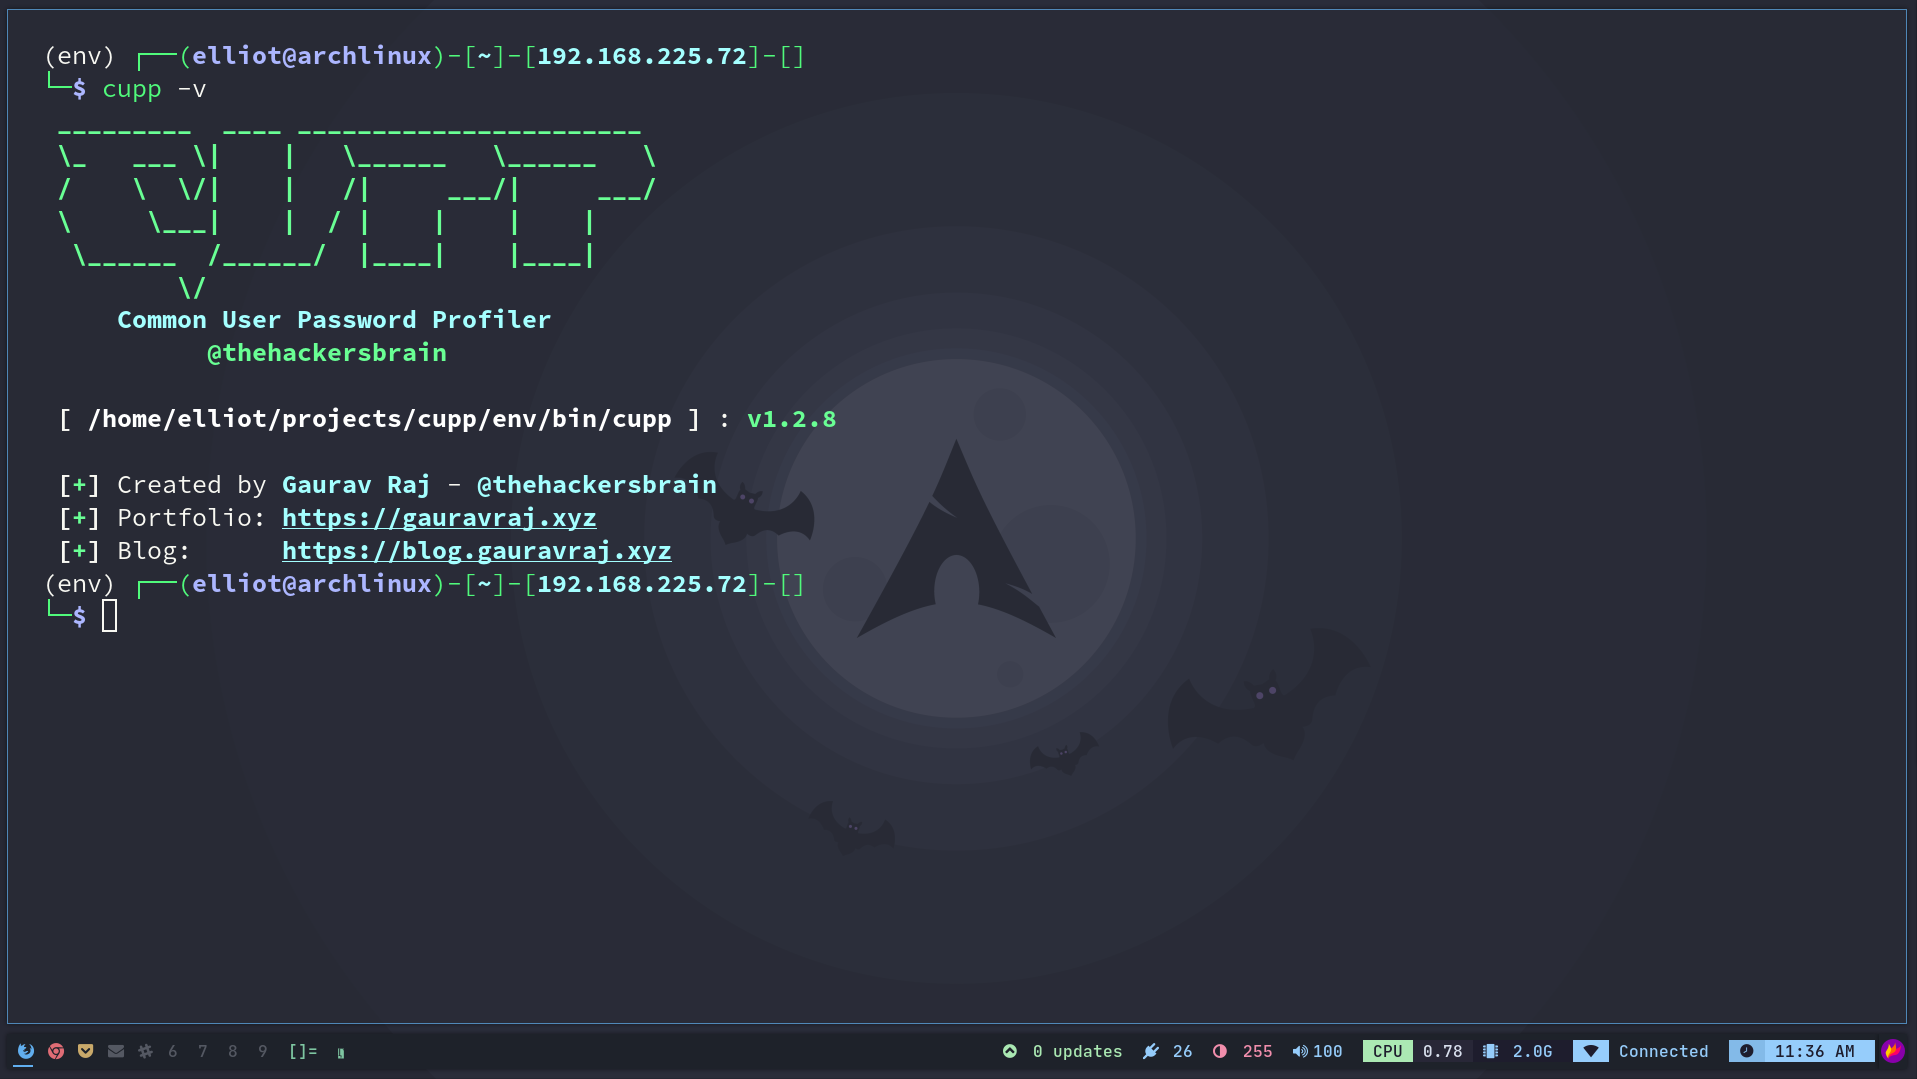Click the battery value 26
This screenshot has width=1917, height=1079.
[x=1182, y=1051]
